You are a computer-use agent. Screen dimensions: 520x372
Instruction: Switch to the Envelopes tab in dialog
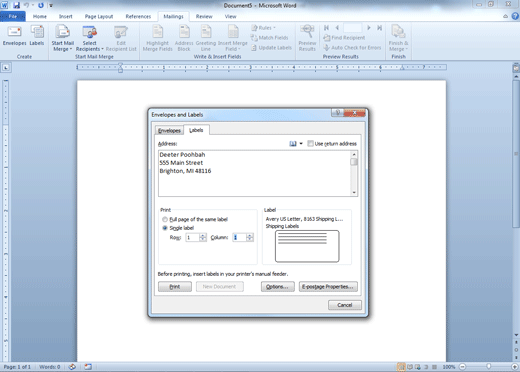[169, 130]
